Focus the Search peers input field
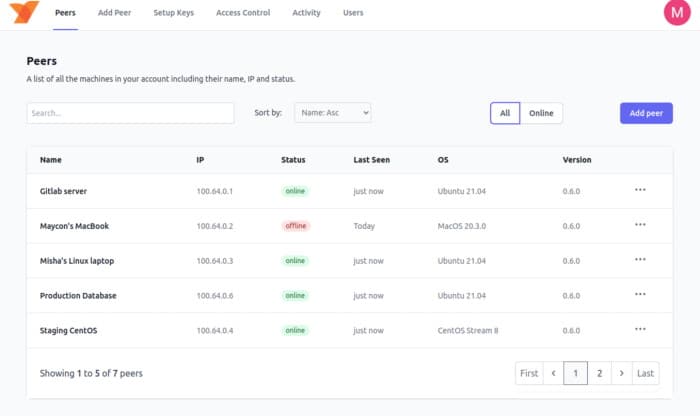This screenshot has width=700, height=416. pyautogui.click(x=130, y=113)
